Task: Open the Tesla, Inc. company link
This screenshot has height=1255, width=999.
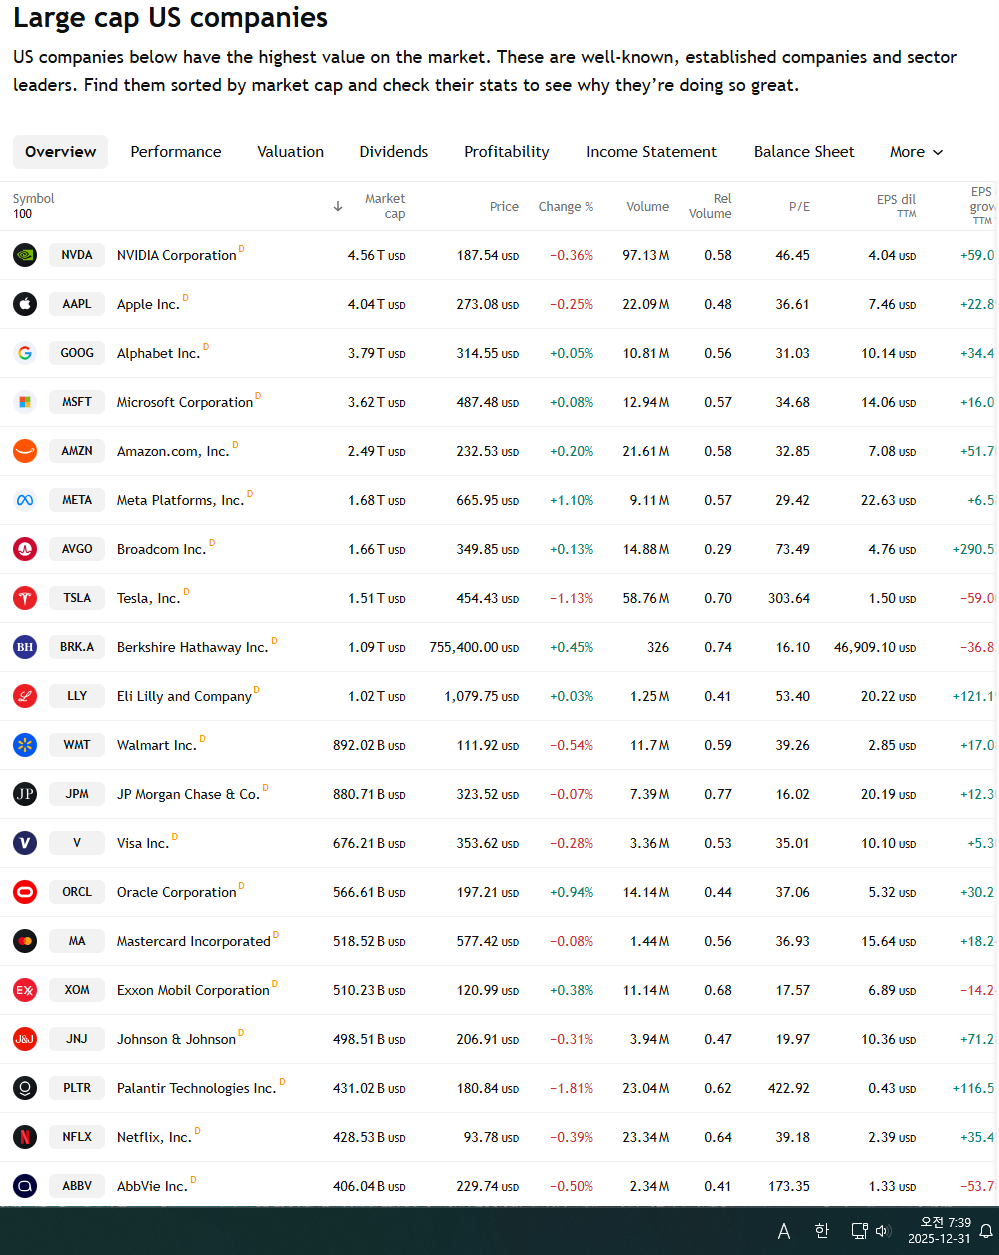Action: (148, 599)
